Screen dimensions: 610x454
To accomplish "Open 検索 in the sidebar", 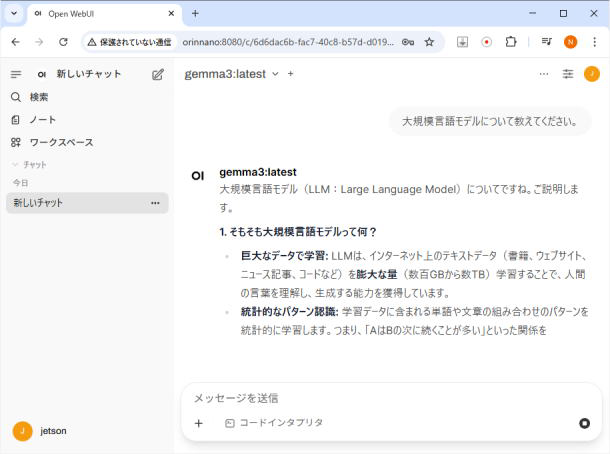I will pyautogui.click(x=38, y=97).
